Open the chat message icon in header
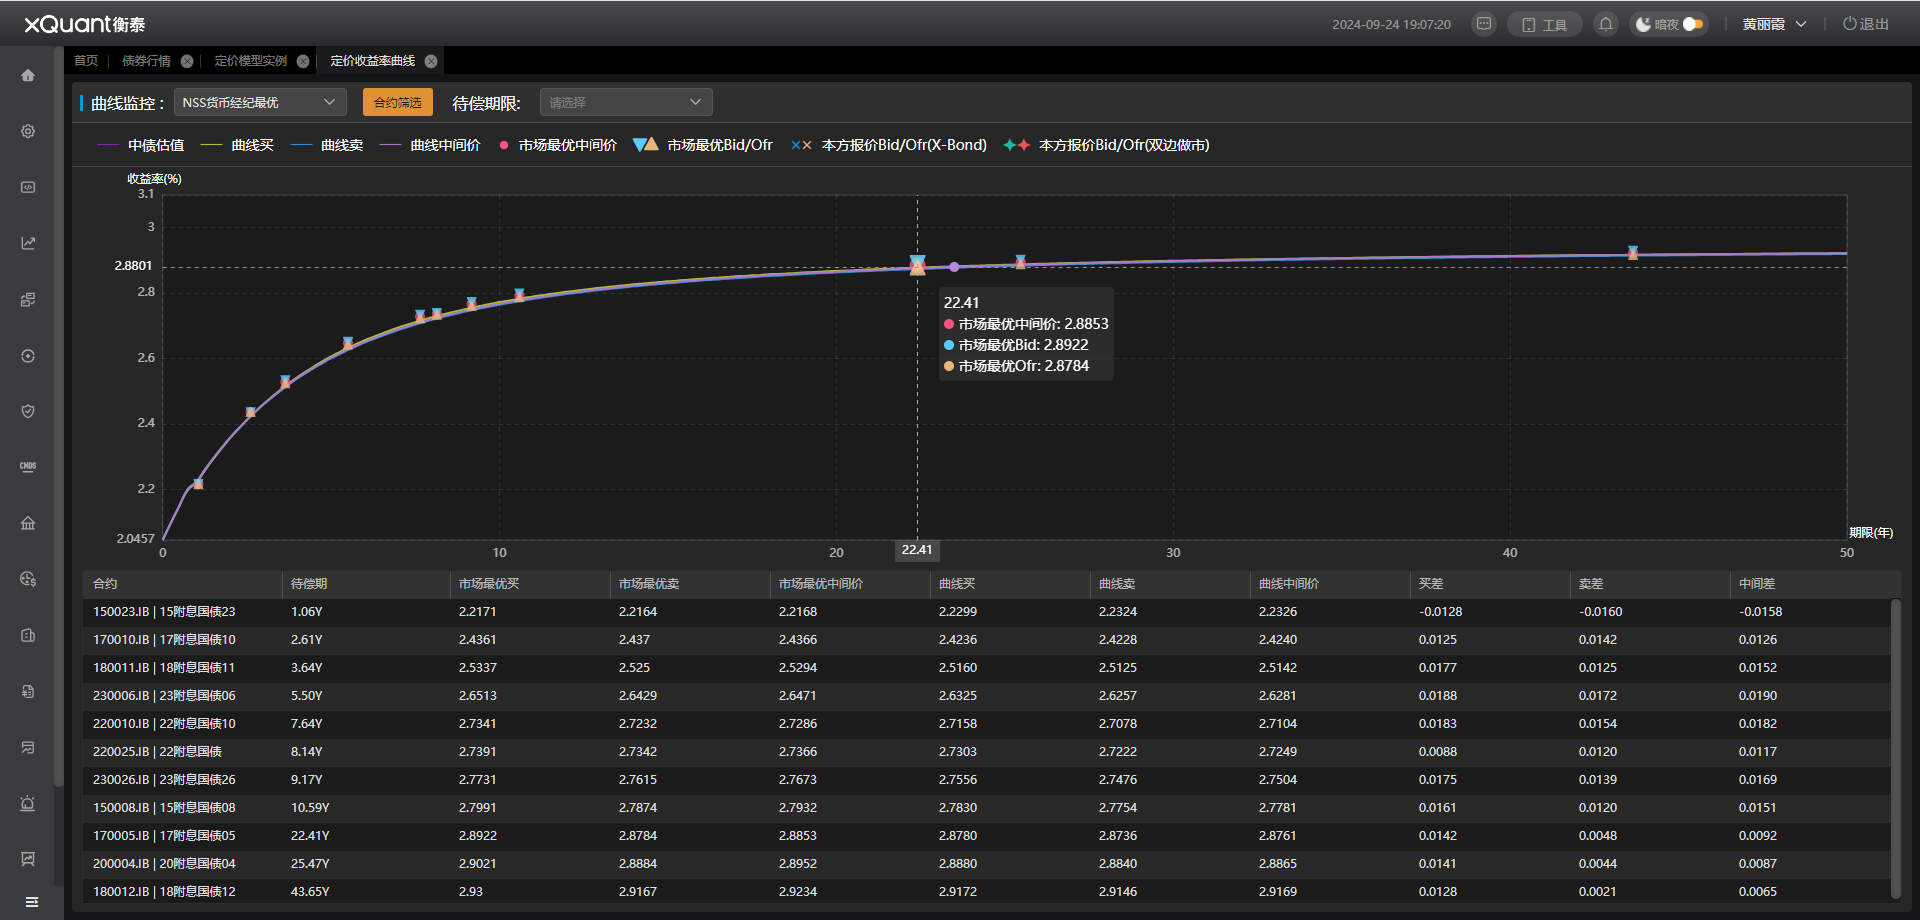This screenshot has height=920, width=1920. [1484, 24]
